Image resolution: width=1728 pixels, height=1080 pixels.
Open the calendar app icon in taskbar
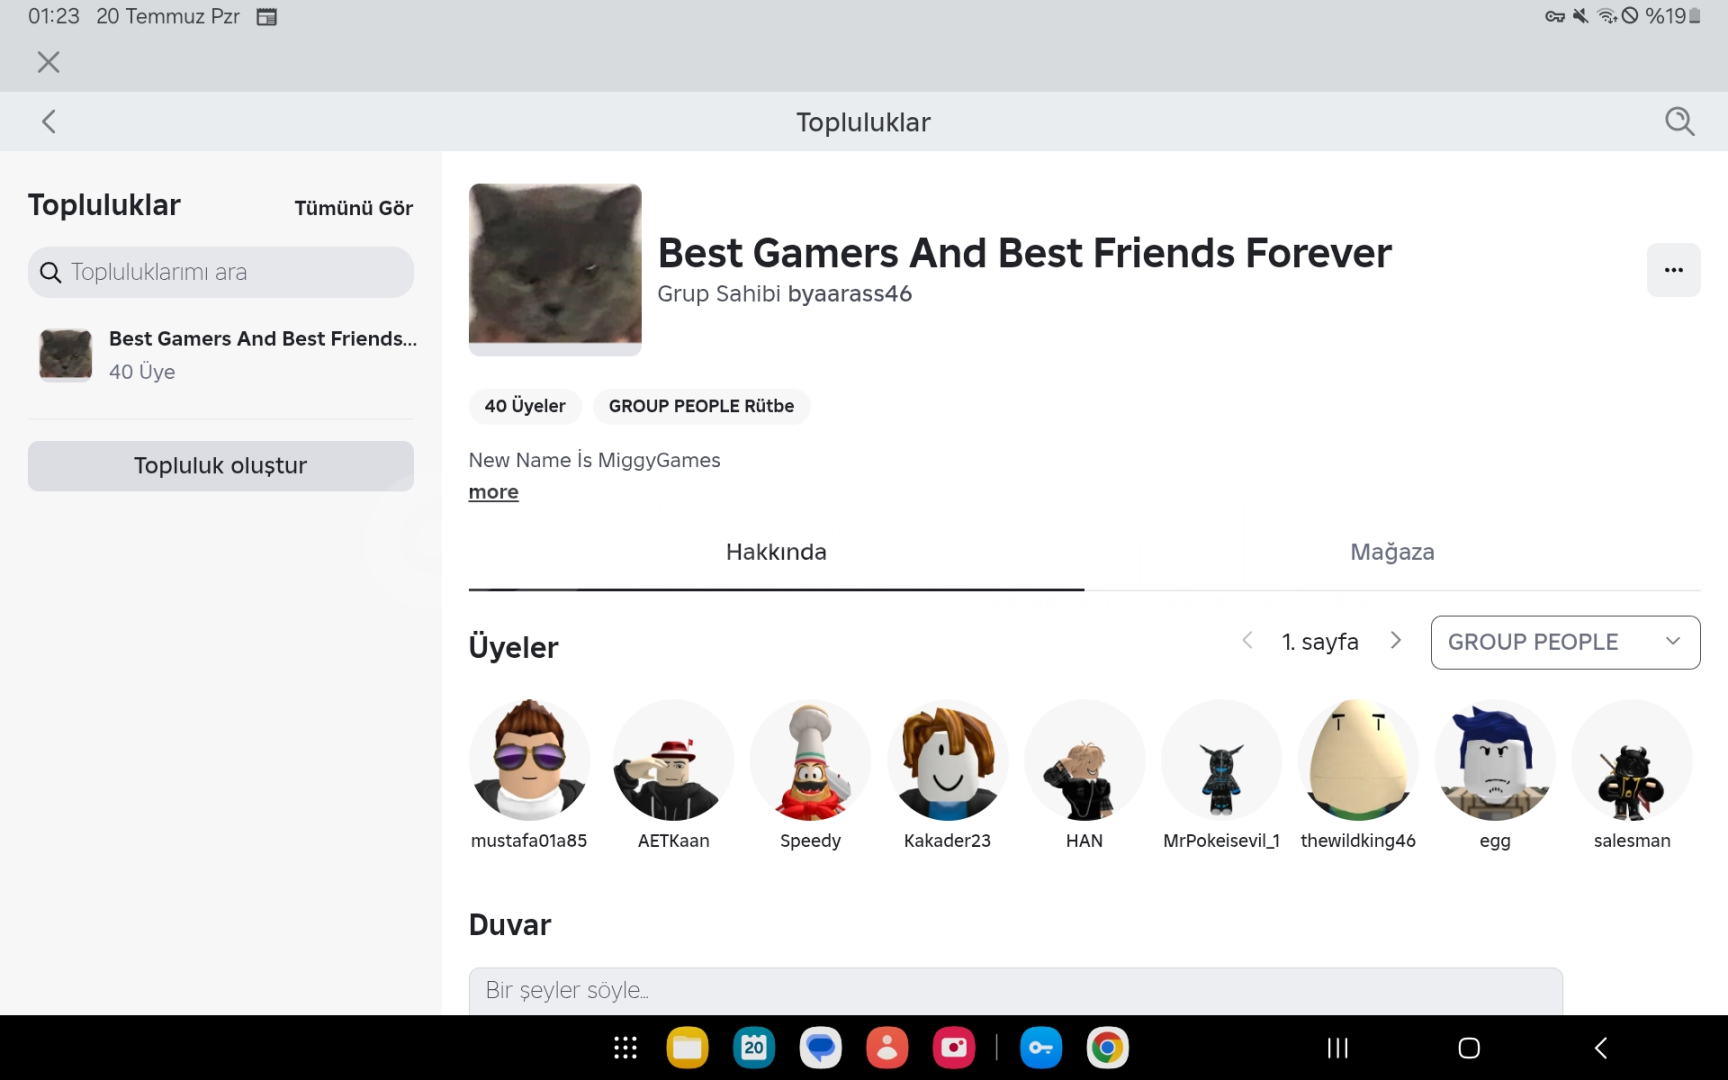(x=754, y=1048)
